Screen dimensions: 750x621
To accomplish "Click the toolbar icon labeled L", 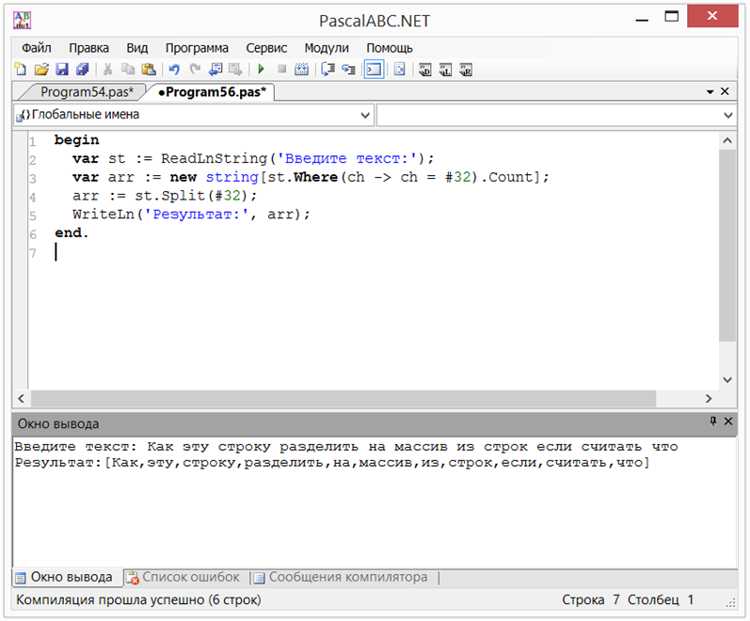I will (445, 70).
